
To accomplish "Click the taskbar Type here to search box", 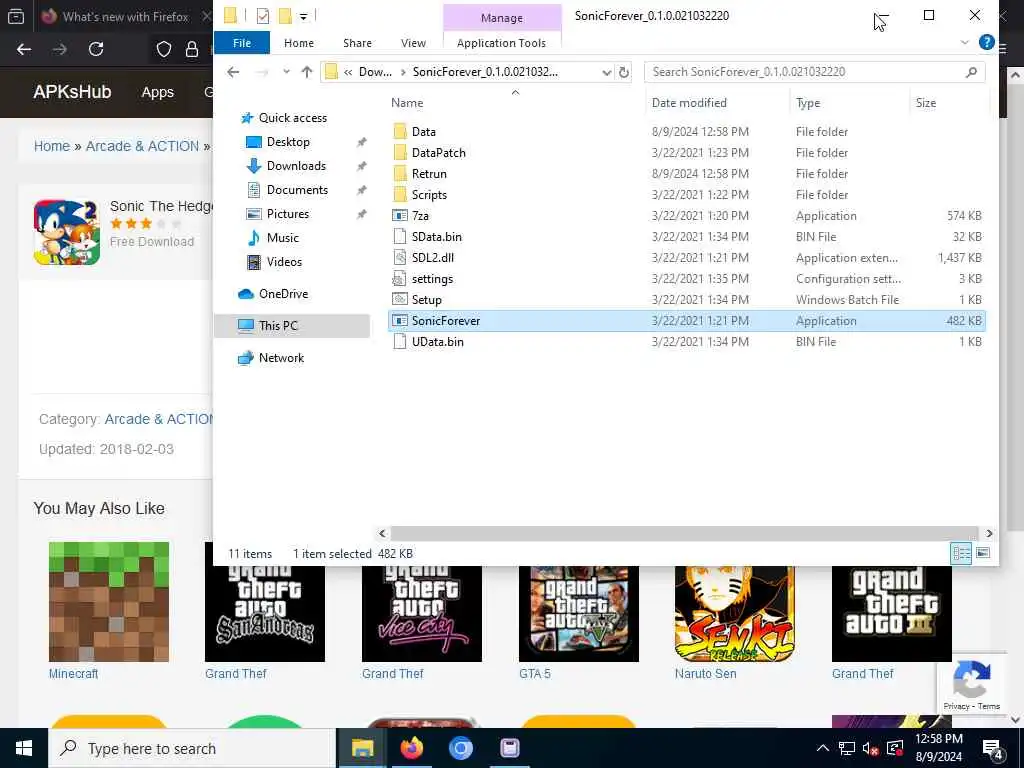I will point(191,748).
